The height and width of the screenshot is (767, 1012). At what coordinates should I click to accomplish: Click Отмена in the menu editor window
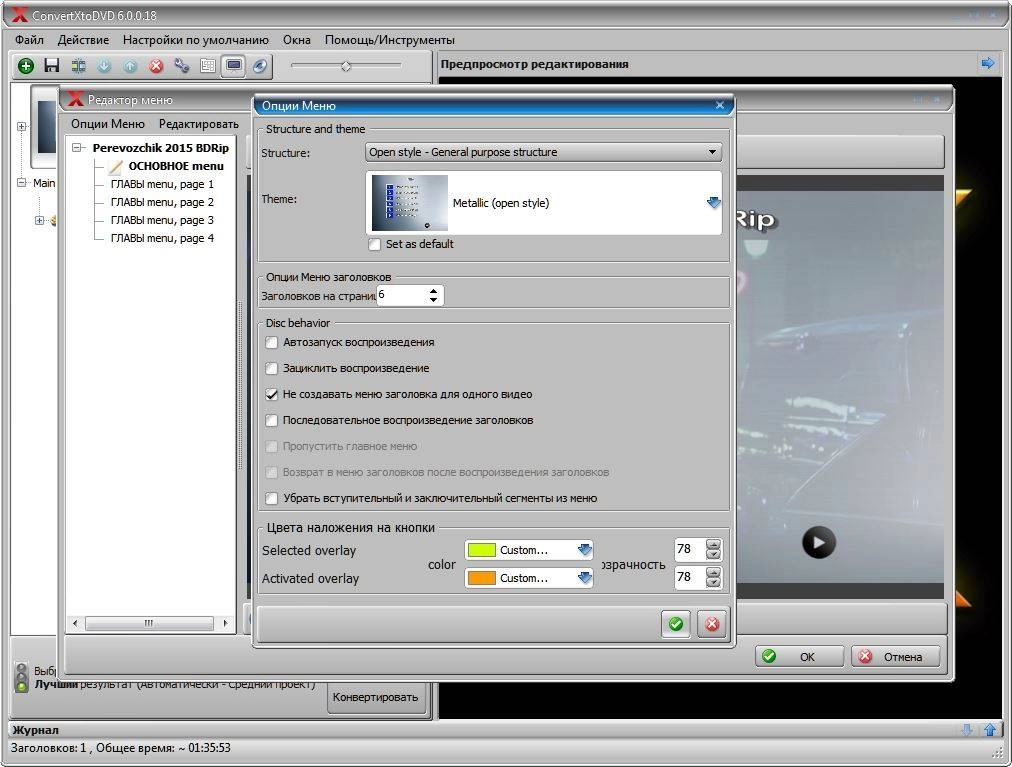(895, 657)
